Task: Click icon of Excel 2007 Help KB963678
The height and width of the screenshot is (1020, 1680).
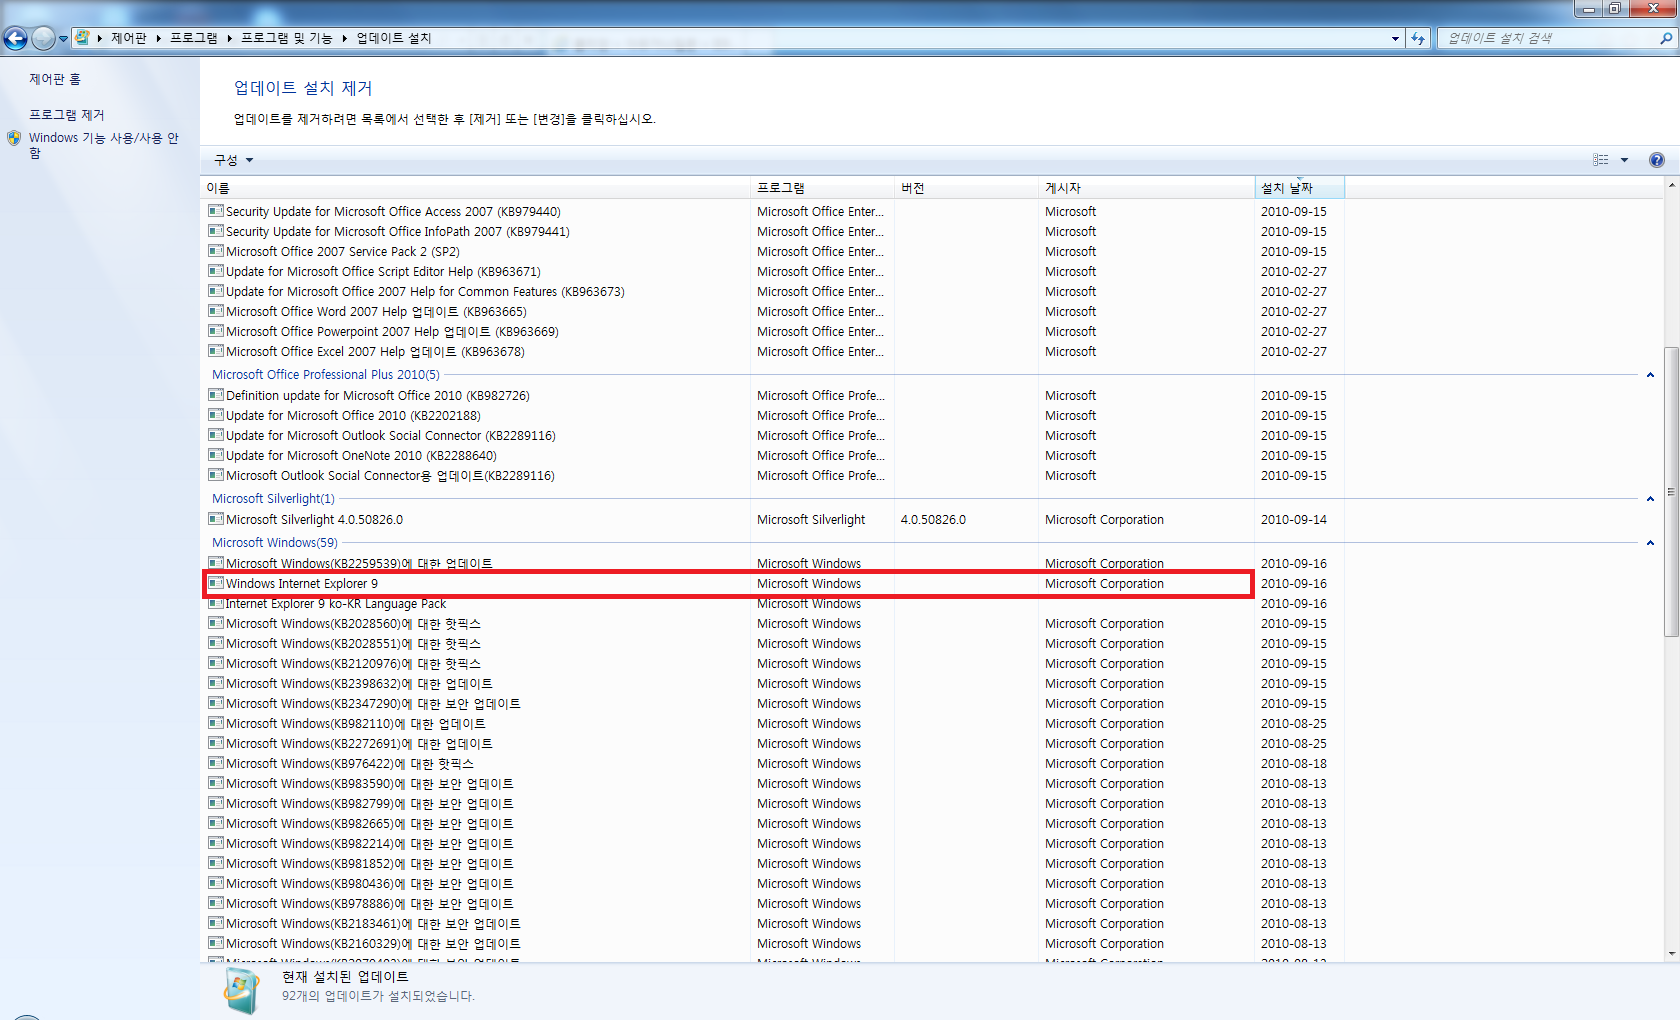Action: pos(215,351)
